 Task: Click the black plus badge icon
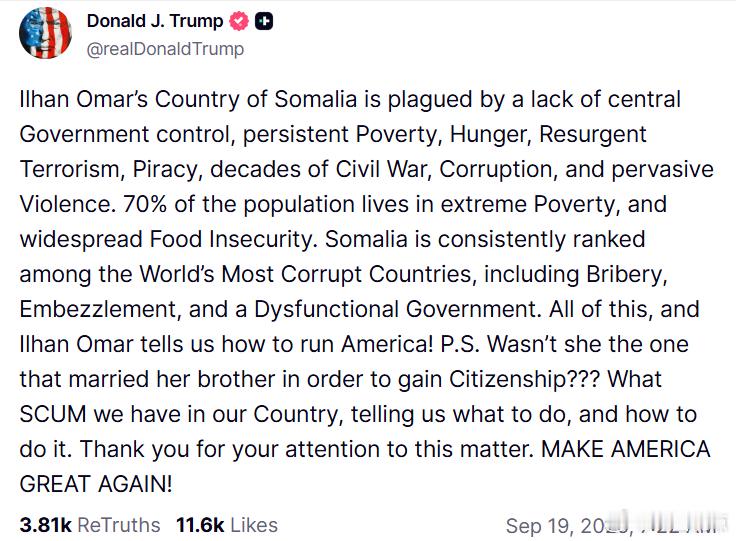(x=264, y=21)
